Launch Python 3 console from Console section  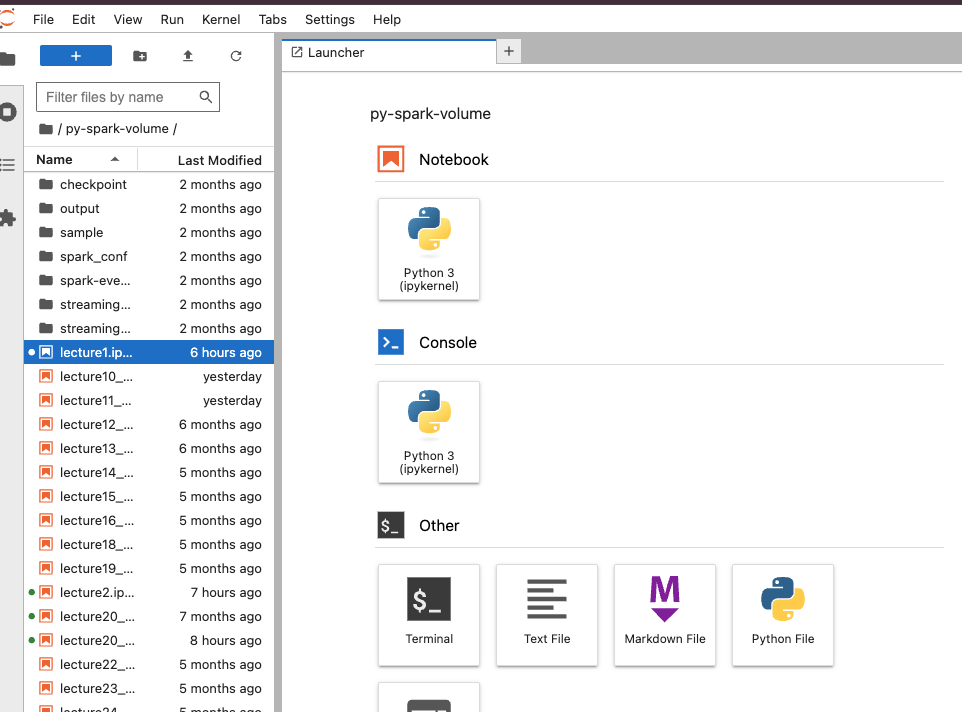[429, 432]
